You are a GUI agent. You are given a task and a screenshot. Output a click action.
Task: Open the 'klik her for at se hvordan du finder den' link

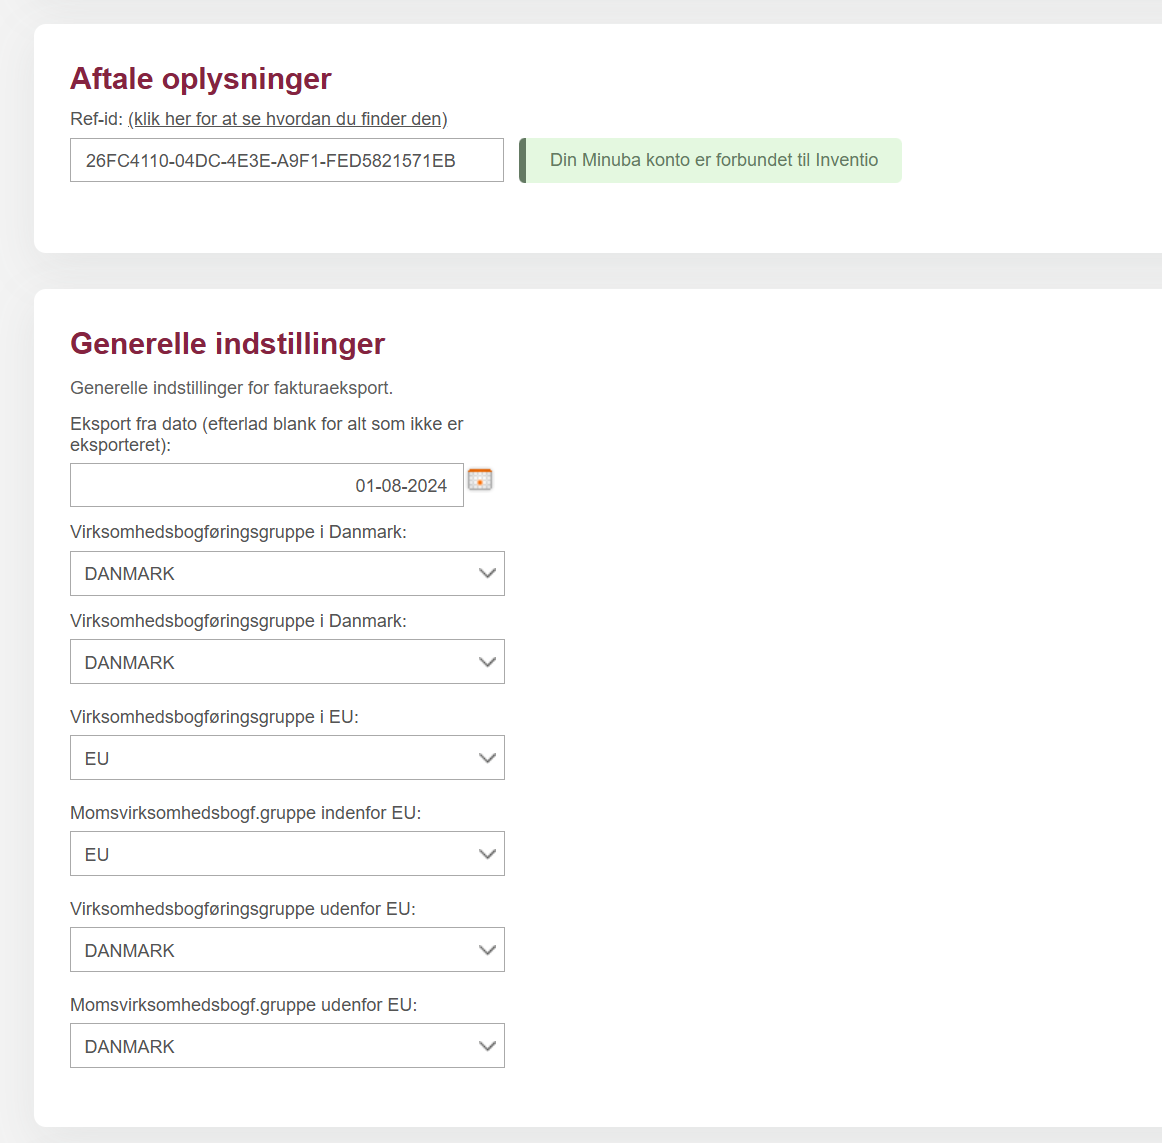click(x=288, y=119)
